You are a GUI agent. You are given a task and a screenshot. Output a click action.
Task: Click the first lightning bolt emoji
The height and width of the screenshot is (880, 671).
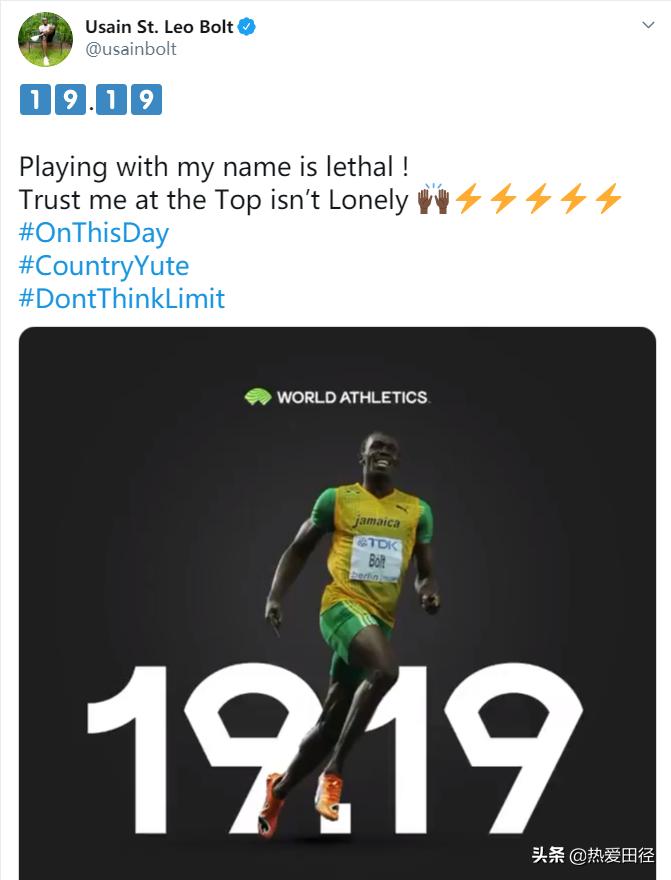[x=468, y=200]
